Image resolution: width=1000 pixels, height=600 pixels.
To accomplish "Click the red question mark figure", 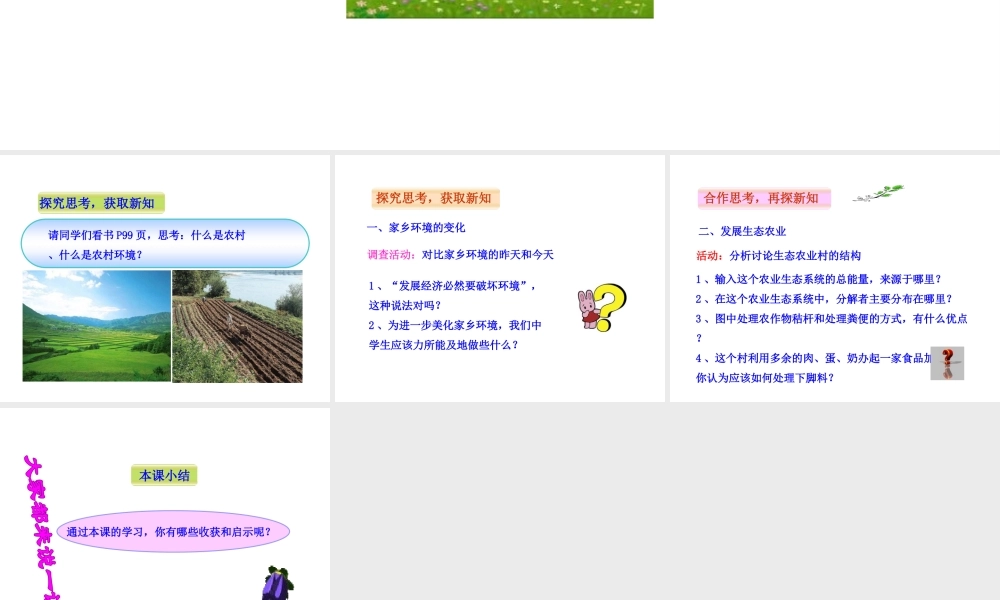I will [x=947, y=363].
